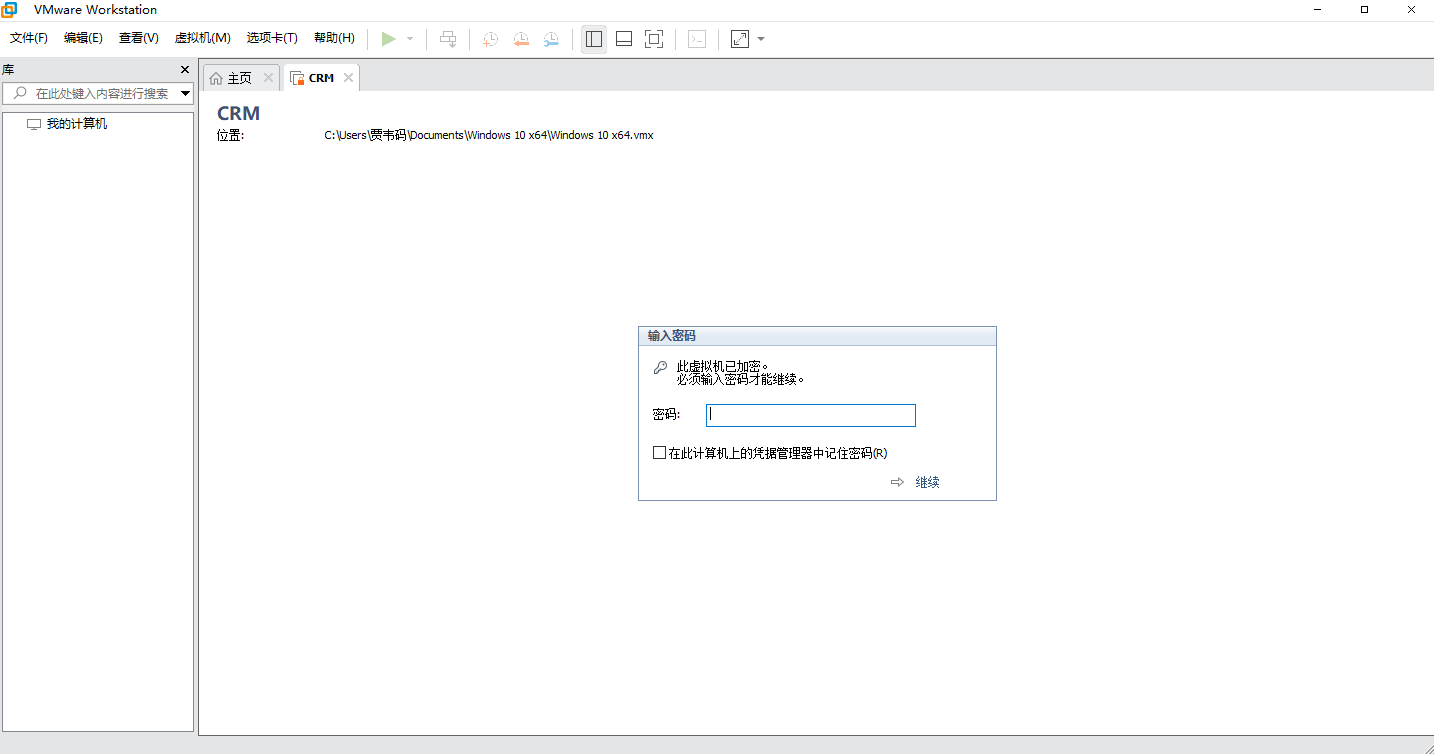Image resolution: width=1434 pixels, height=754 pixels.
Task: Click the revert to snapshot icon
Action: [521, 39]
